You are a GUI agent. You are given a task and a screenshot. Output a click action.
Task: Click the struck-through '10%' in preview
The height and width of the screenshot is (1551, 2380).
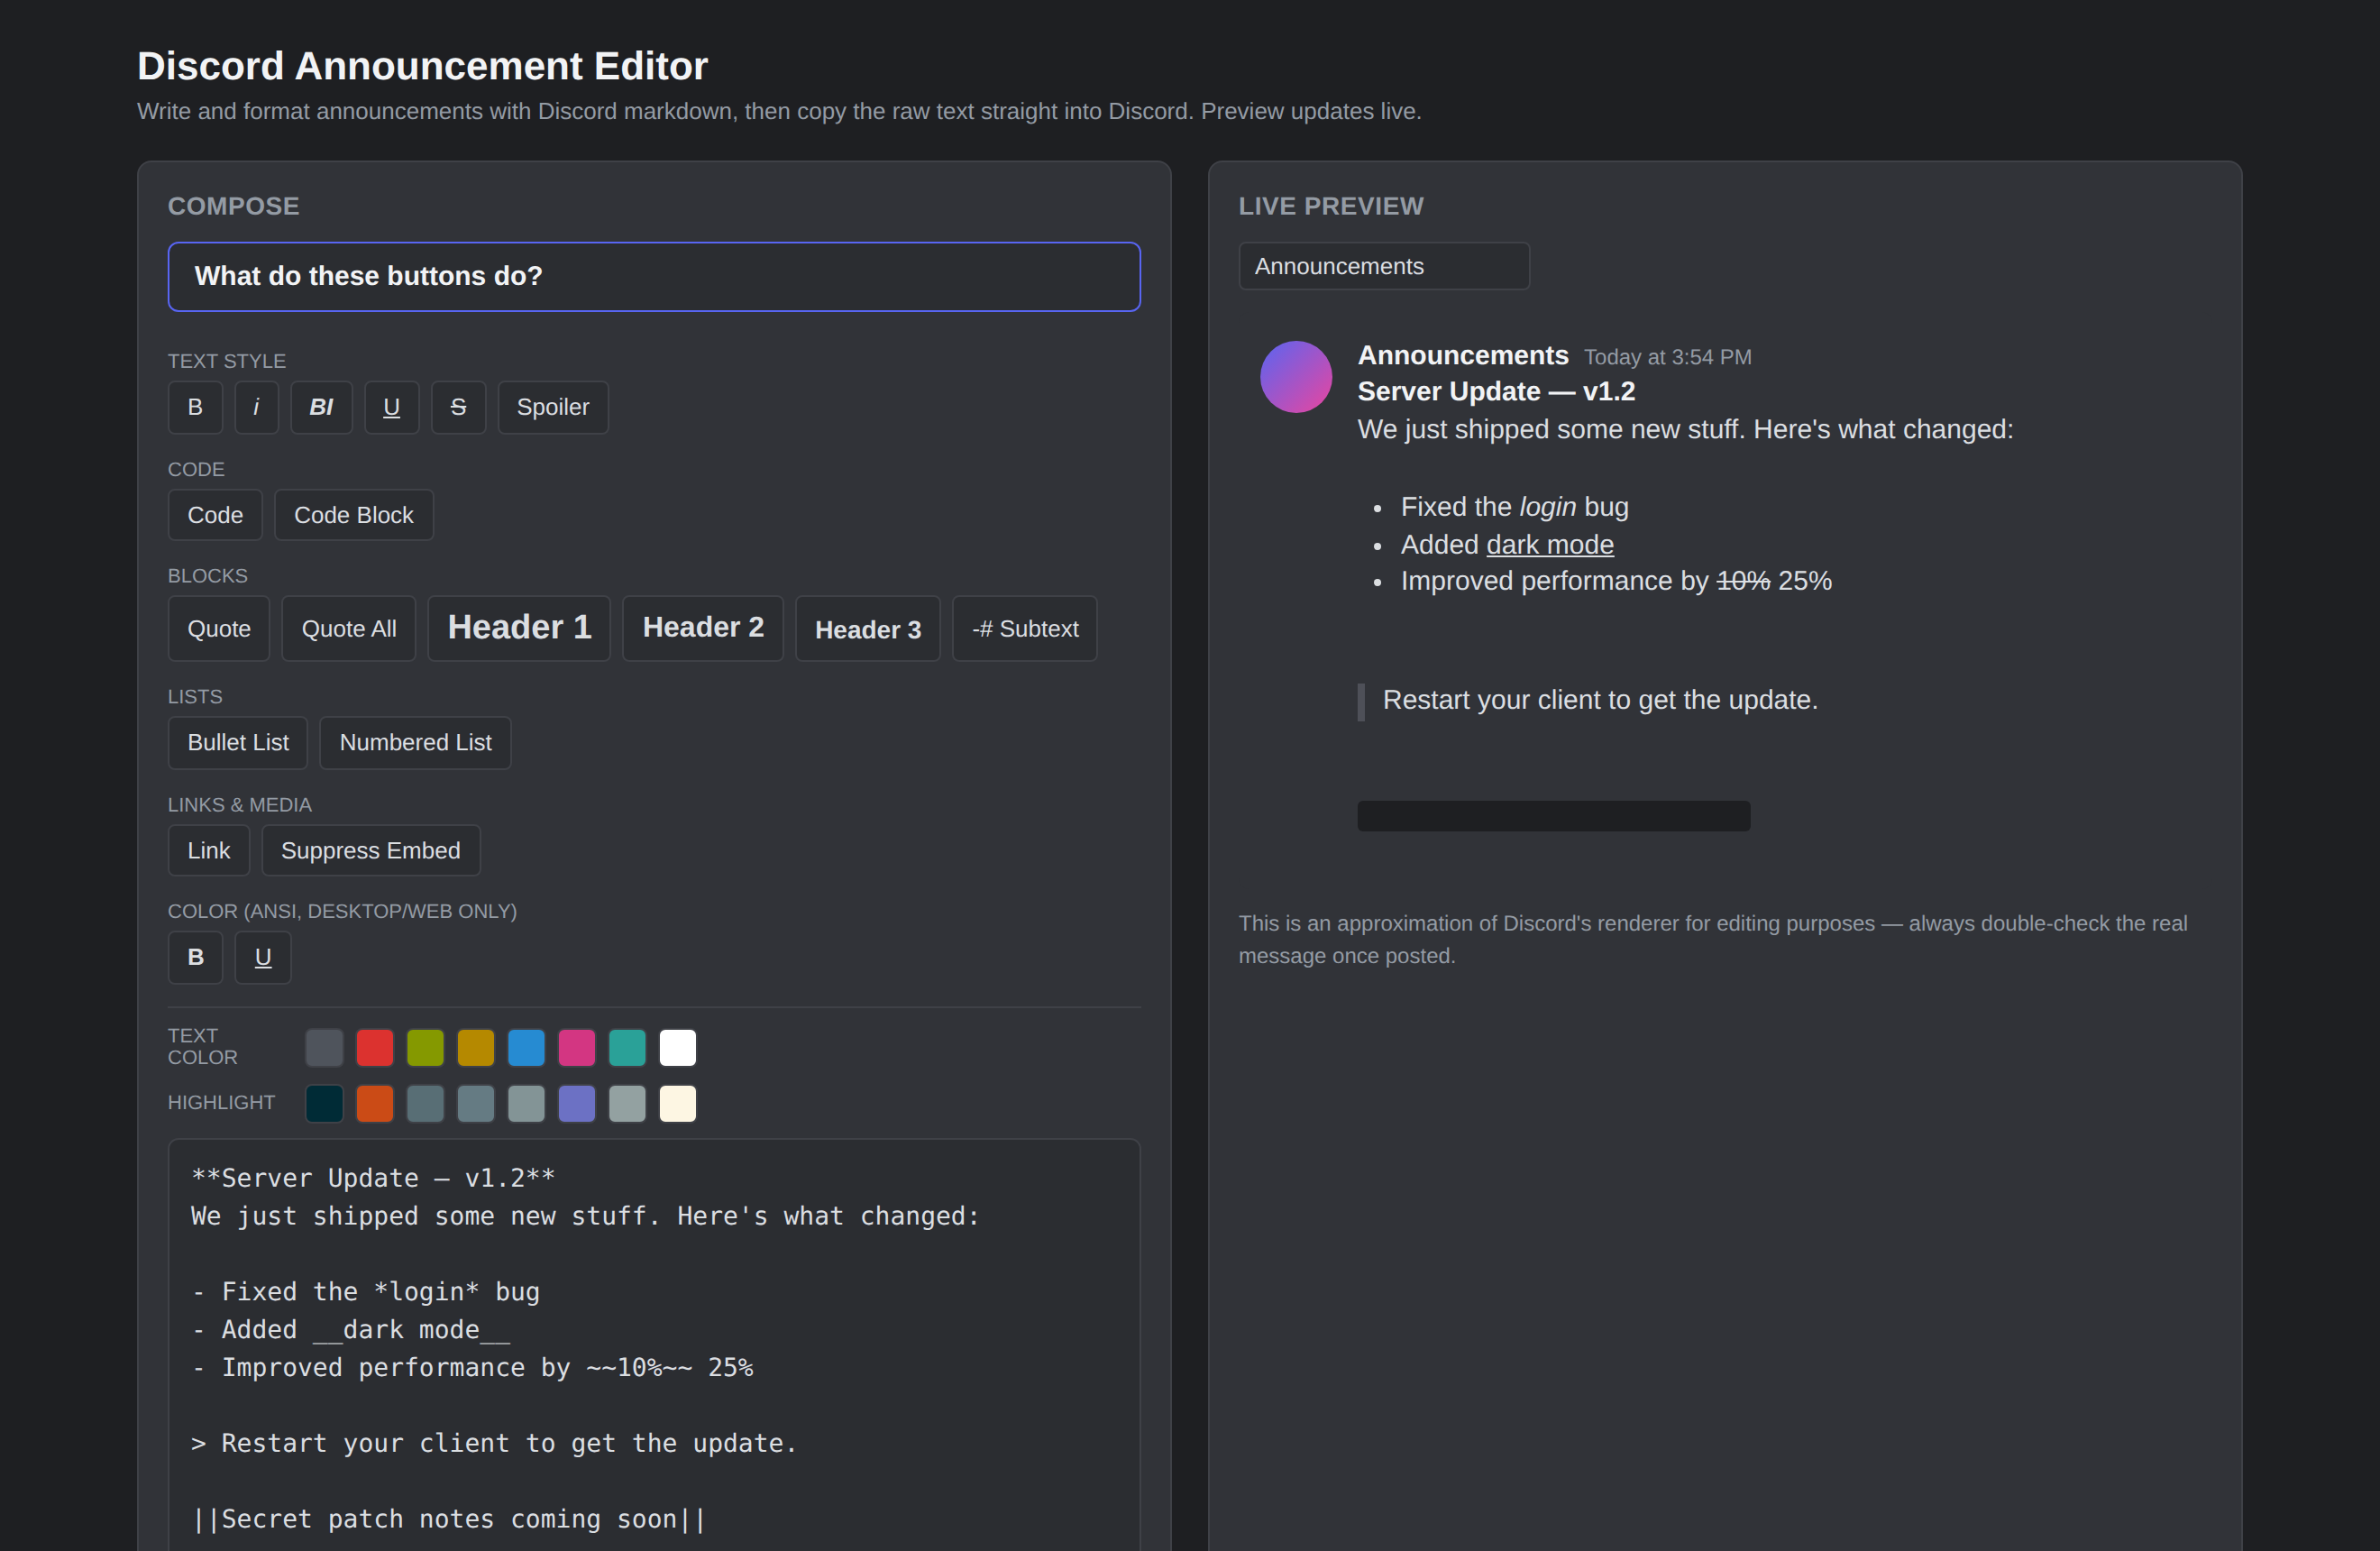pyautogui.click(x=1742, y=581)
